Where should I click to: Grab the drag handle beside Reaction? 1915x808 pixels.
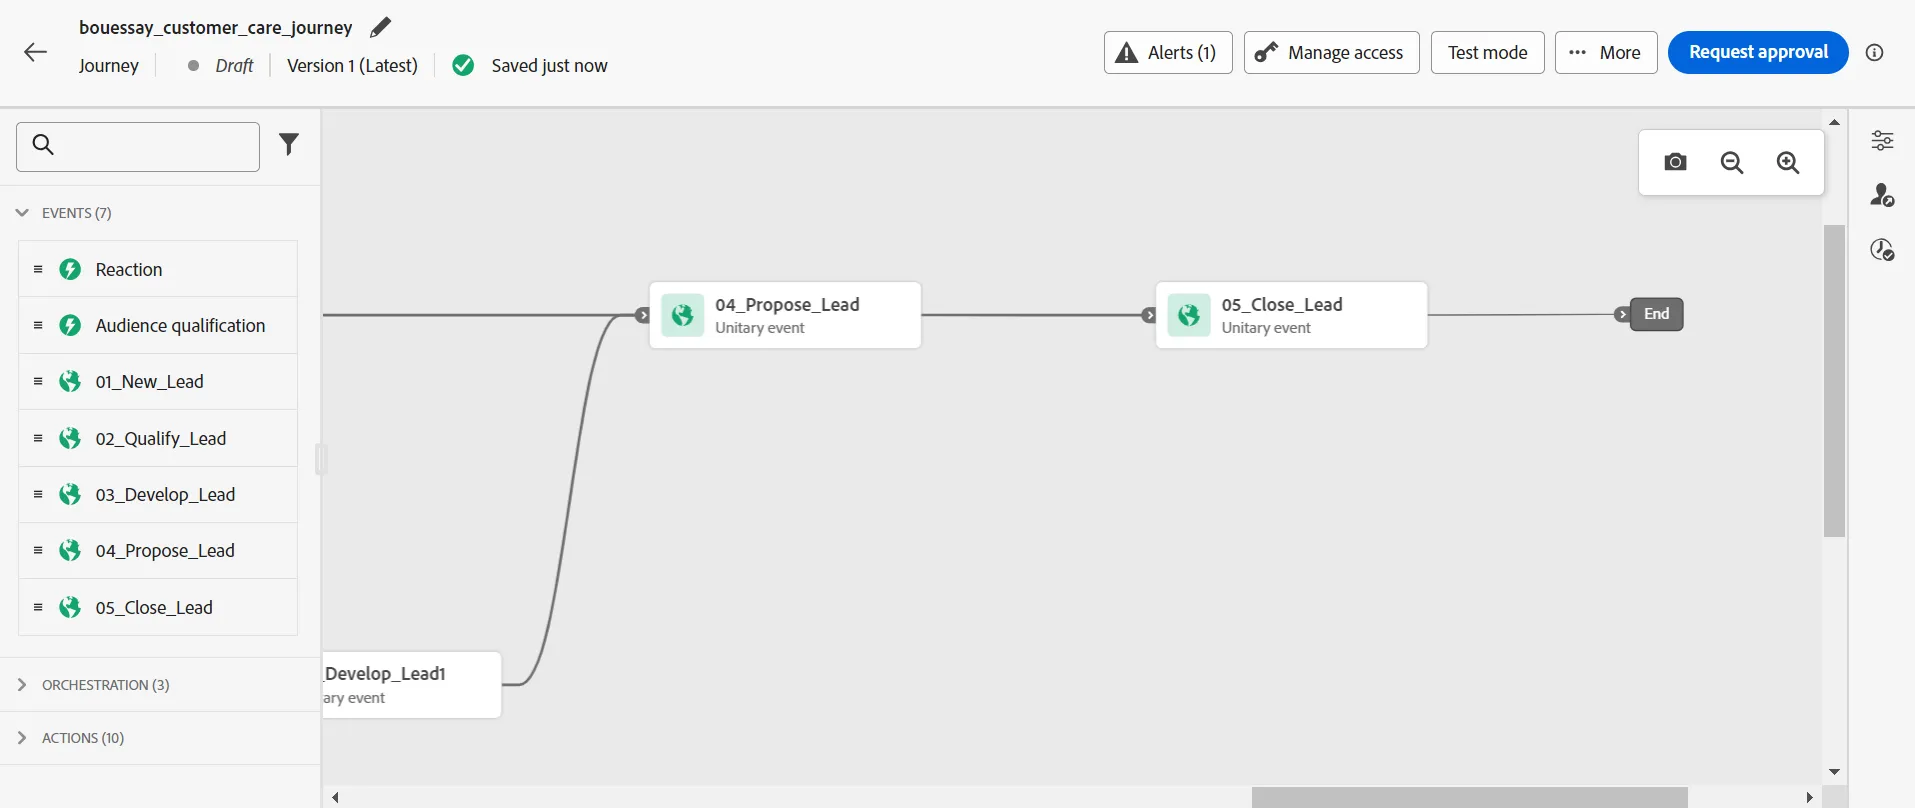pyautogui.click(x=38, y=269)
